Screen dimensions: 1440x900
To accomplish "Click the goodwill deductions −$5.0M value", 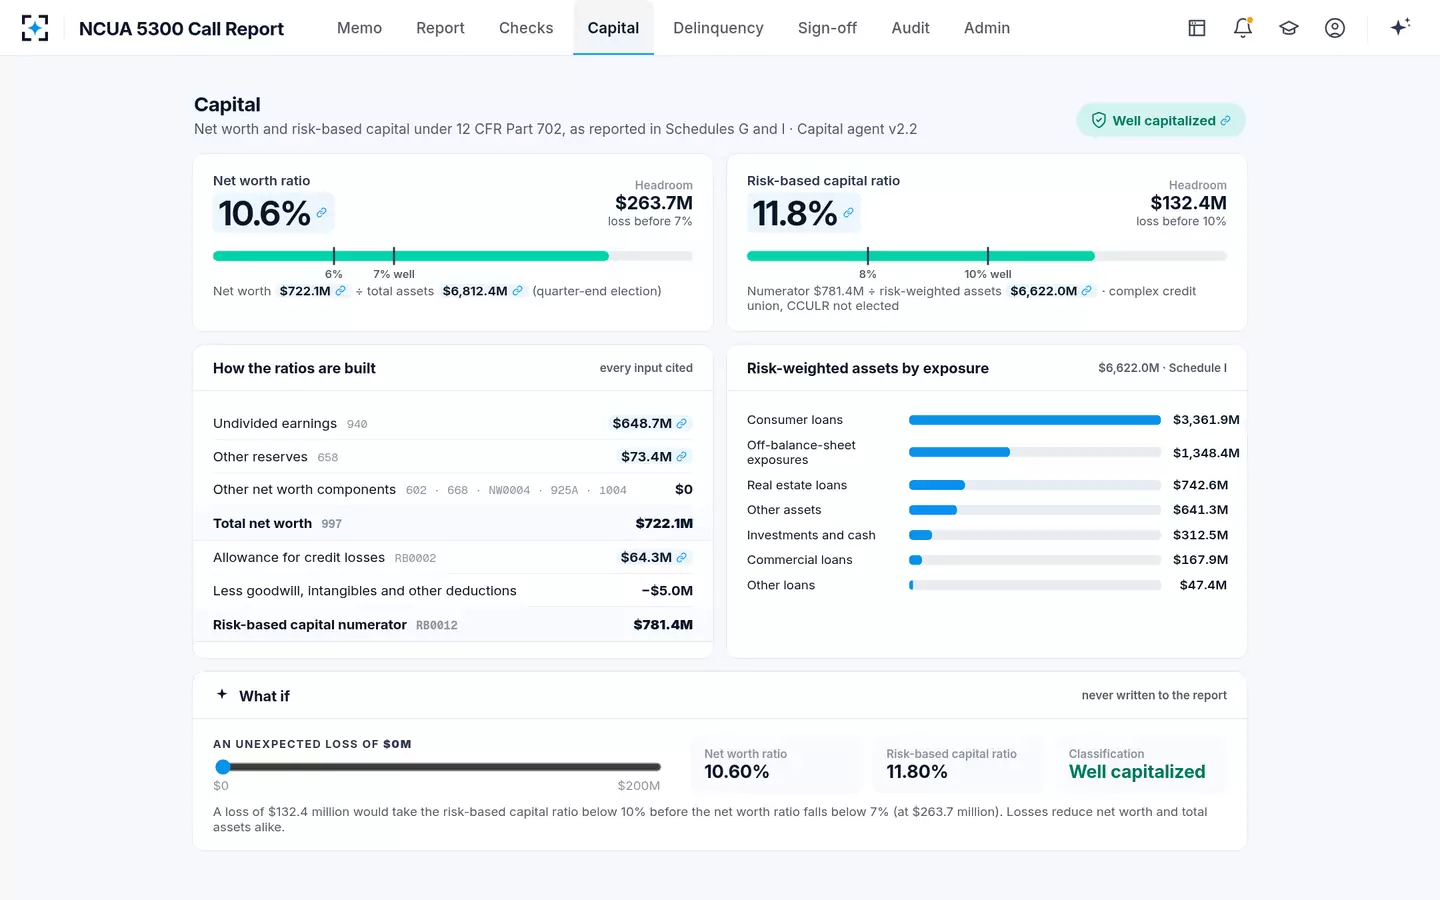I will pos(667,591).
